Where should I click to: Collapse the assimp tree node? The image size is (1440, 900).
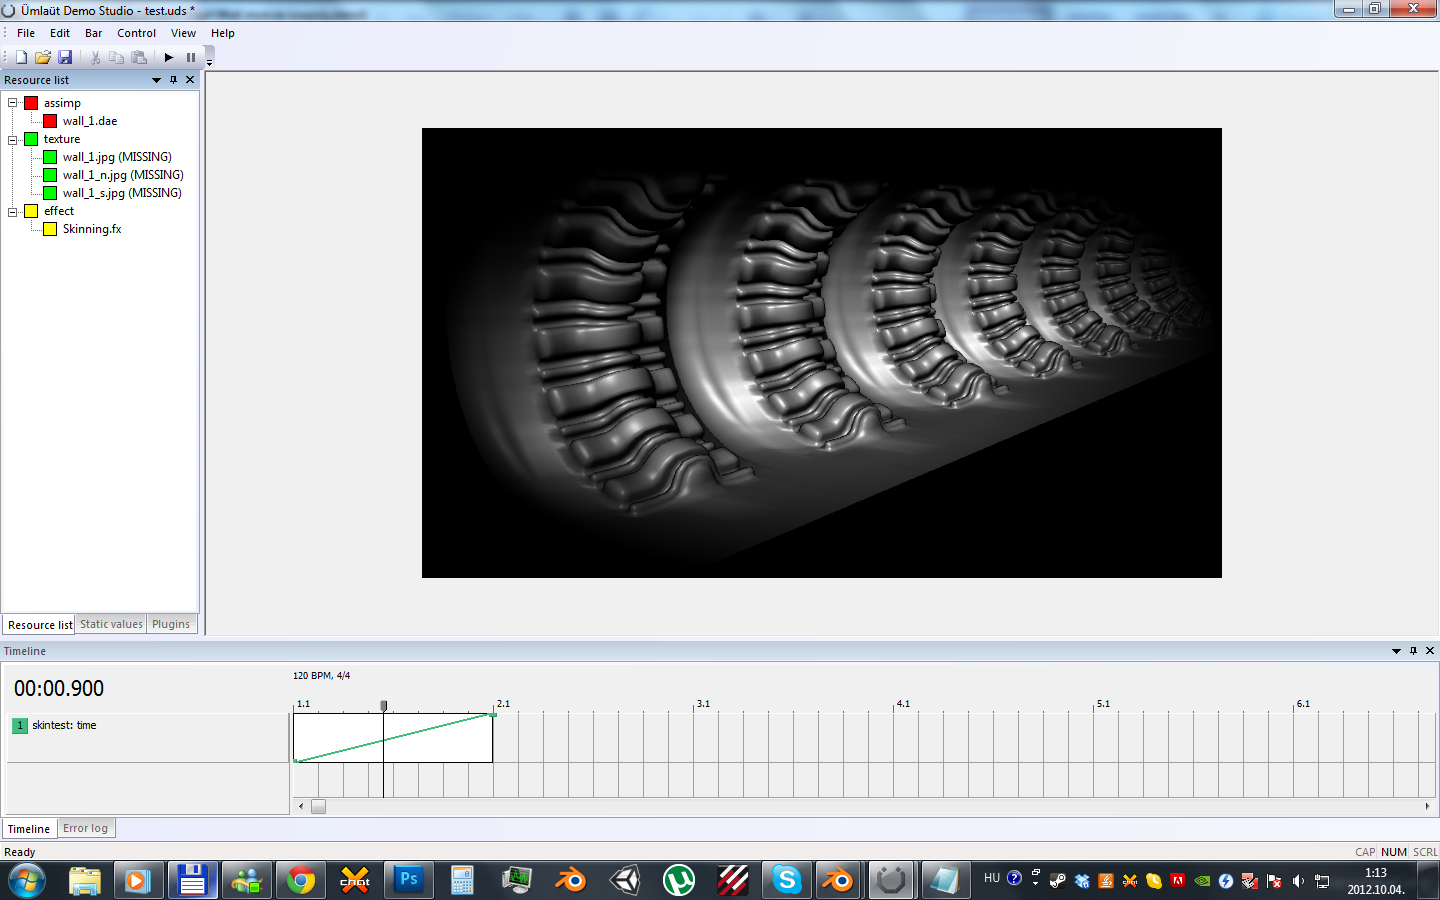tap(13, 103)
